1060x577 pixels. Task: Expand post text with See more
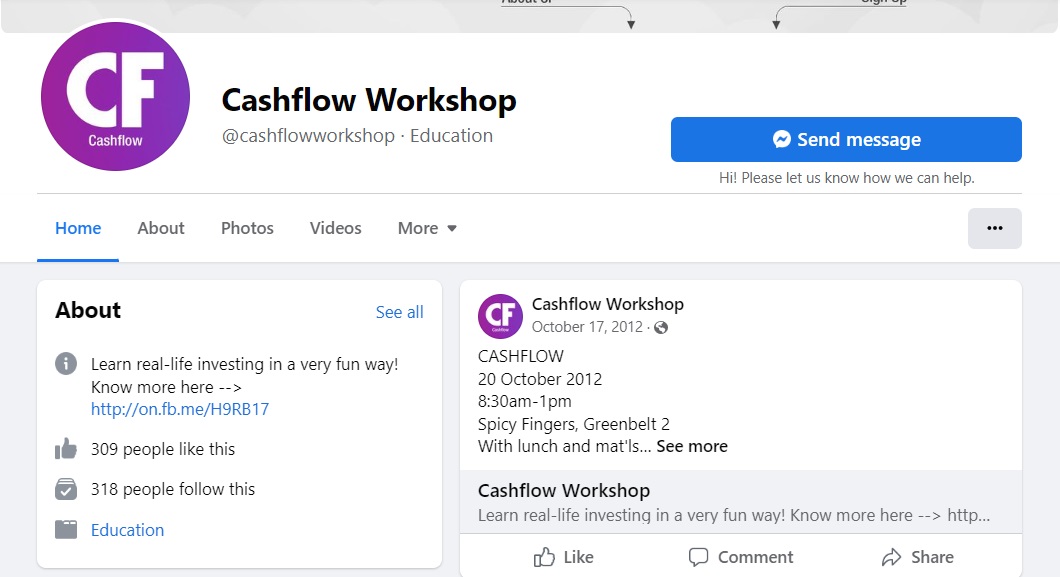click(692, 447)
